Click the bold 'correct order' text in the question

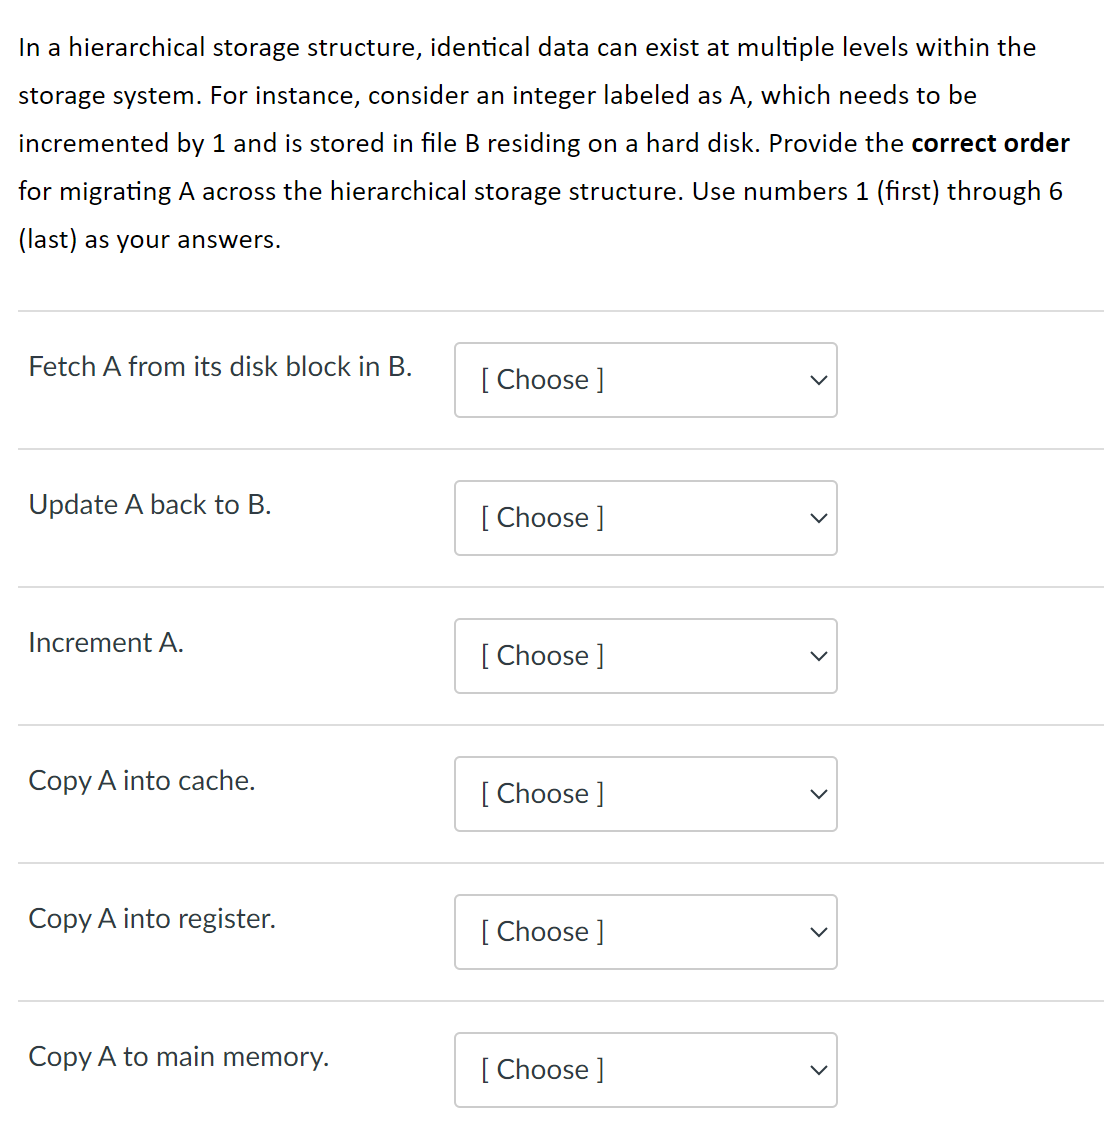pos(989,143)
